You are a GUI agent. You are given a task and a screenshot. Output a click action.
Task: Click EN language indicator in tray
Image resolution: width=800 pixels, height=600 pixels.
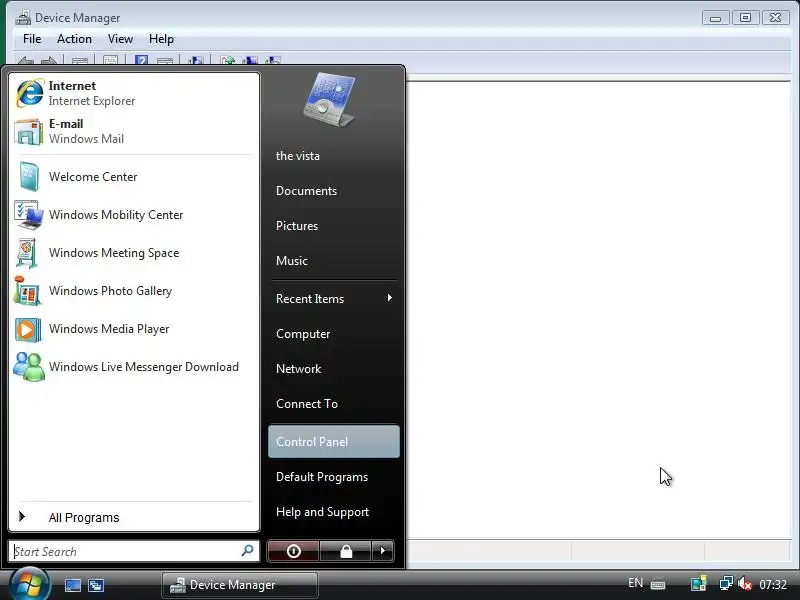click(635, 583)
